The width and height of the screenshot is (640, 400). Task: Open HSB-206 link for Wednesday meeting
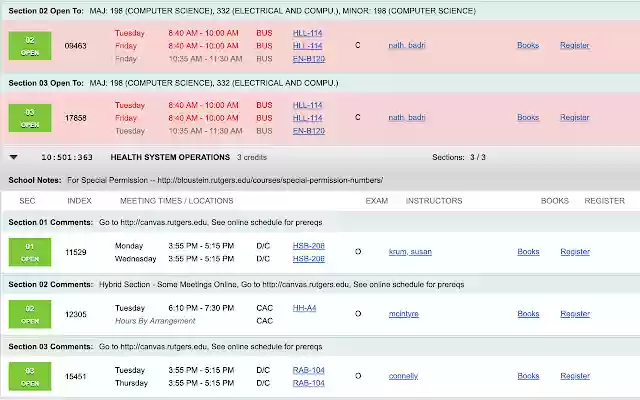click(309, 259)
